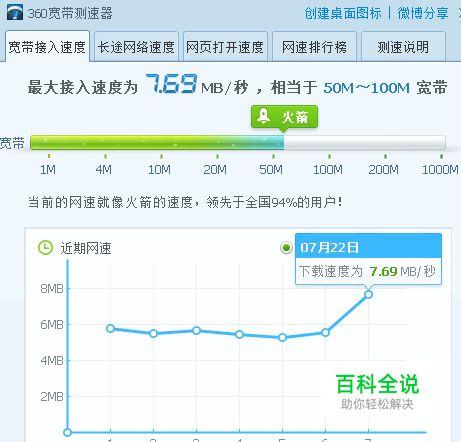Click the 8MB axis label
461x442 pixels.
click(x=52, y=288)
